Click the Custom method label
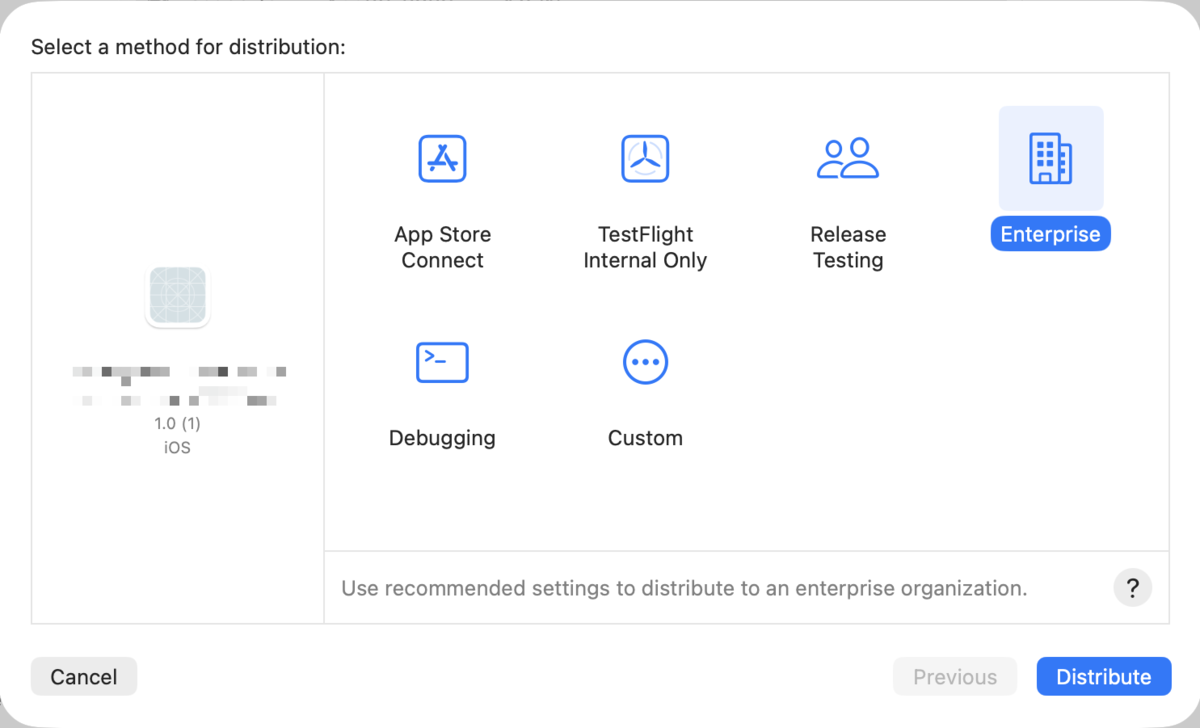 click(645, 438)
